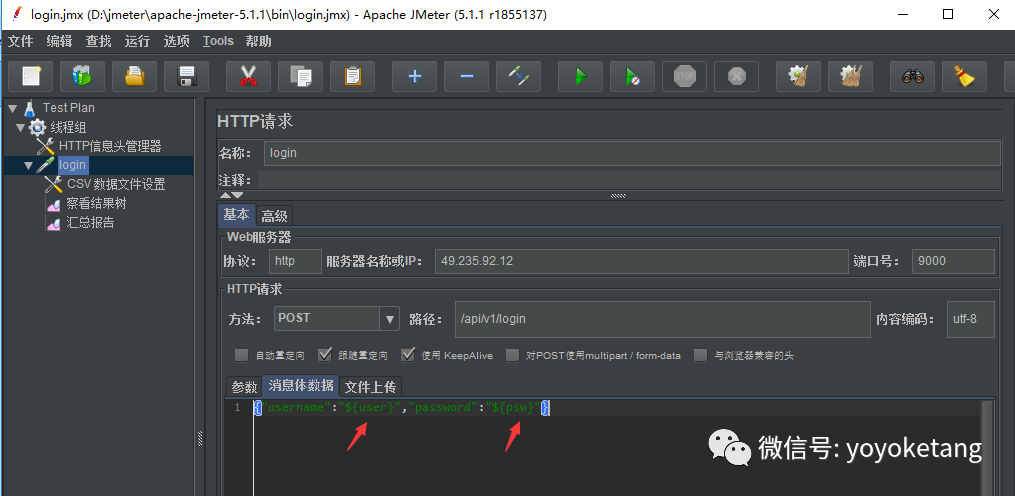Select the 基本 tab

236,214
